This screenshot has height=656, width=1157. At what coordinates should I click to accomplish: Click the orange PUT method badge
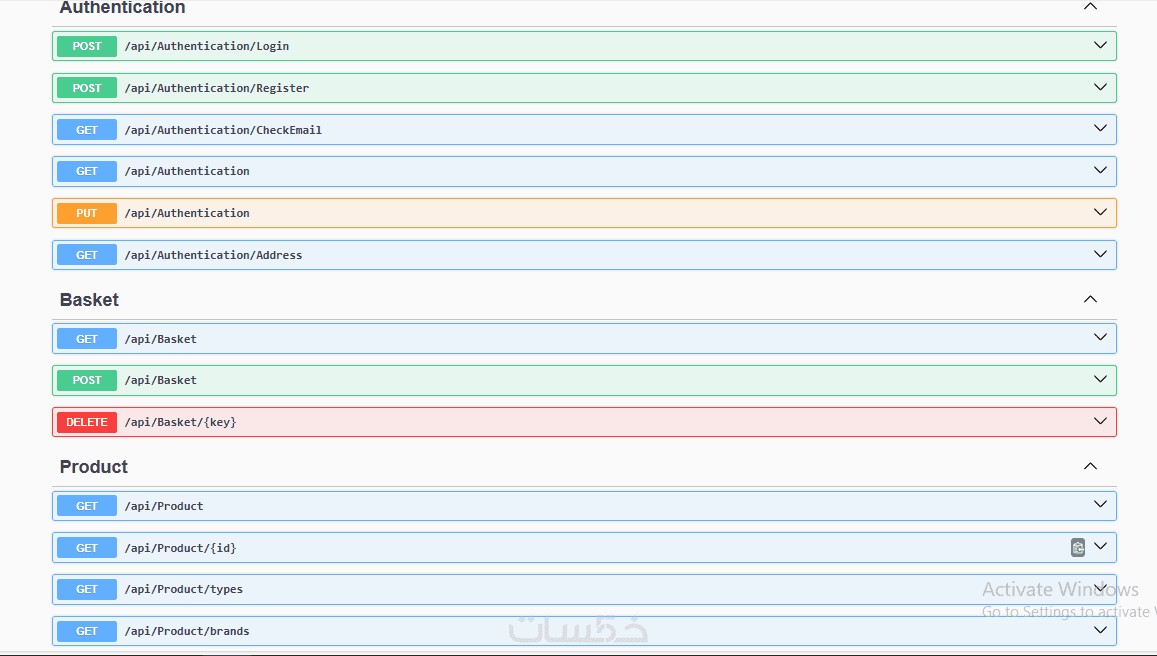click(x=87, y=213)
